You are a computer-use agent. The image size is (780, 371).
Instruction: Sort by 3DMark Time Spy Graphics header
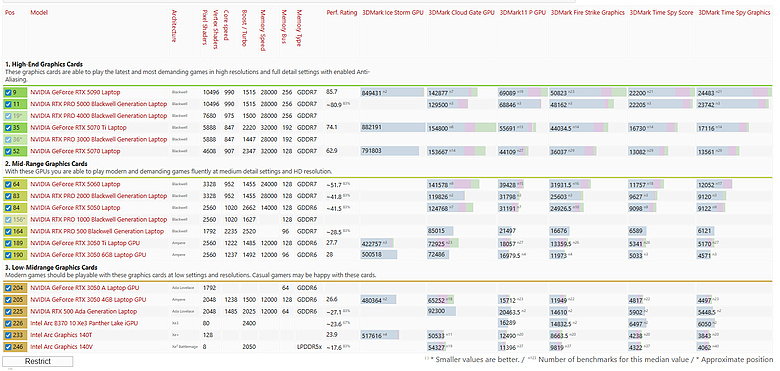click(x=734, y=12)
